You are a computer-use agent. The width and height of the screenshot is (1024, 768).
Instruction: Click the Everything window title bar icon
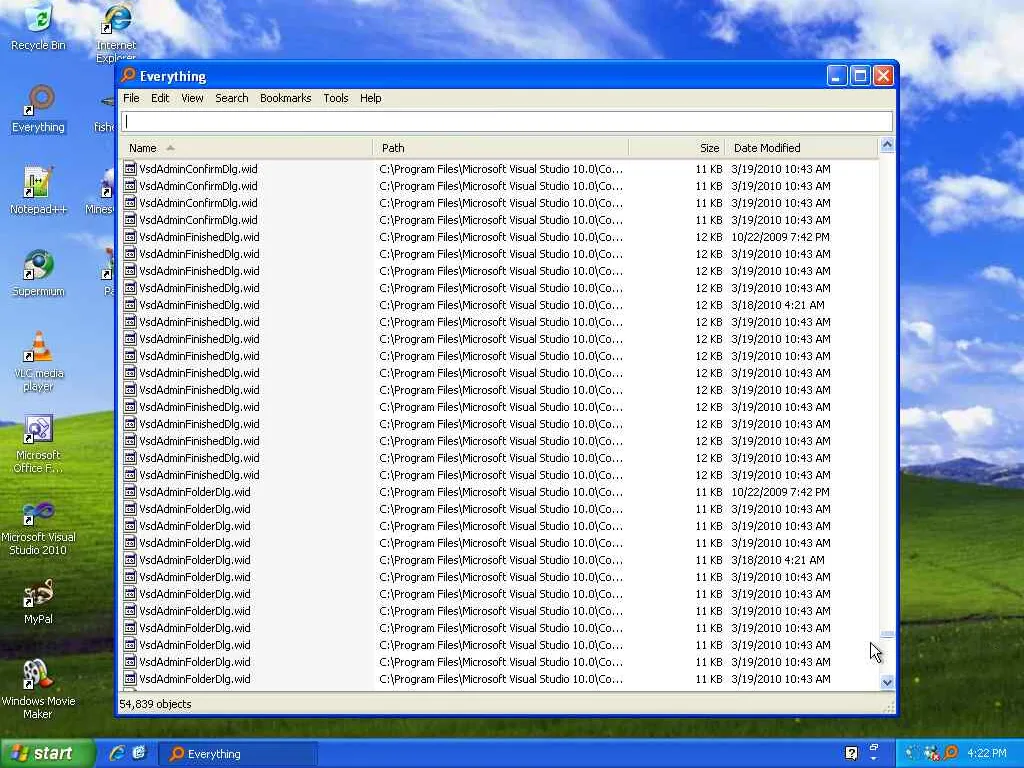click(129, 76)
